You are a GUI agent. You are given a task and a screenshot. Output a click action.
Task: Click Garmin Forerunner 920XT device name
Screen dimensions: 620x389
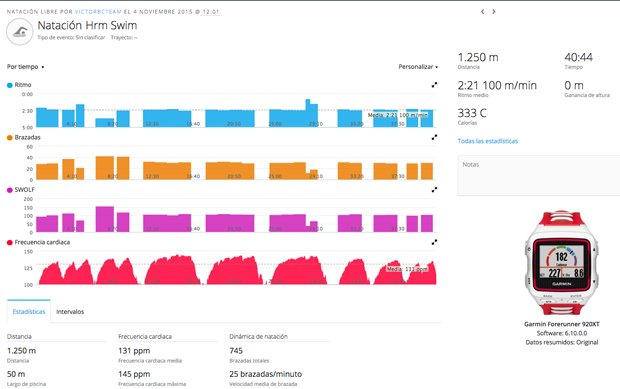(561, 324)
